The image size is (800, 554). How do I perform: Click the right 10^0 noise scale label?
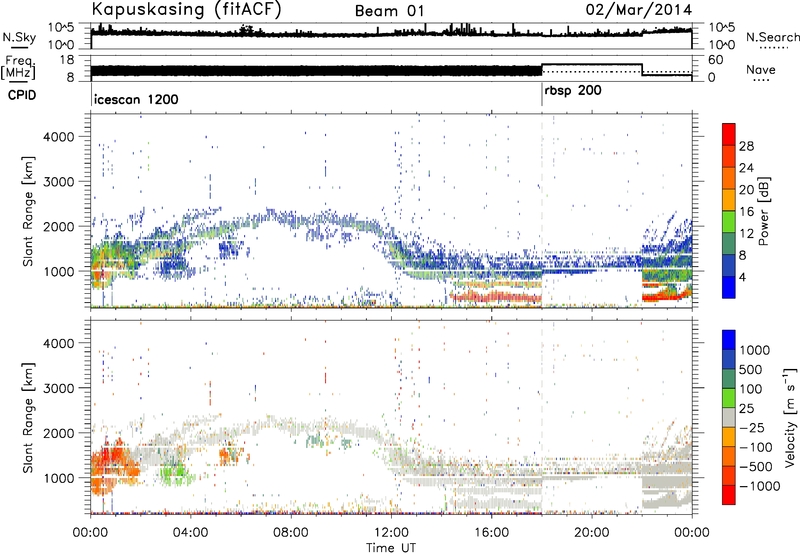tap(722, 45)
